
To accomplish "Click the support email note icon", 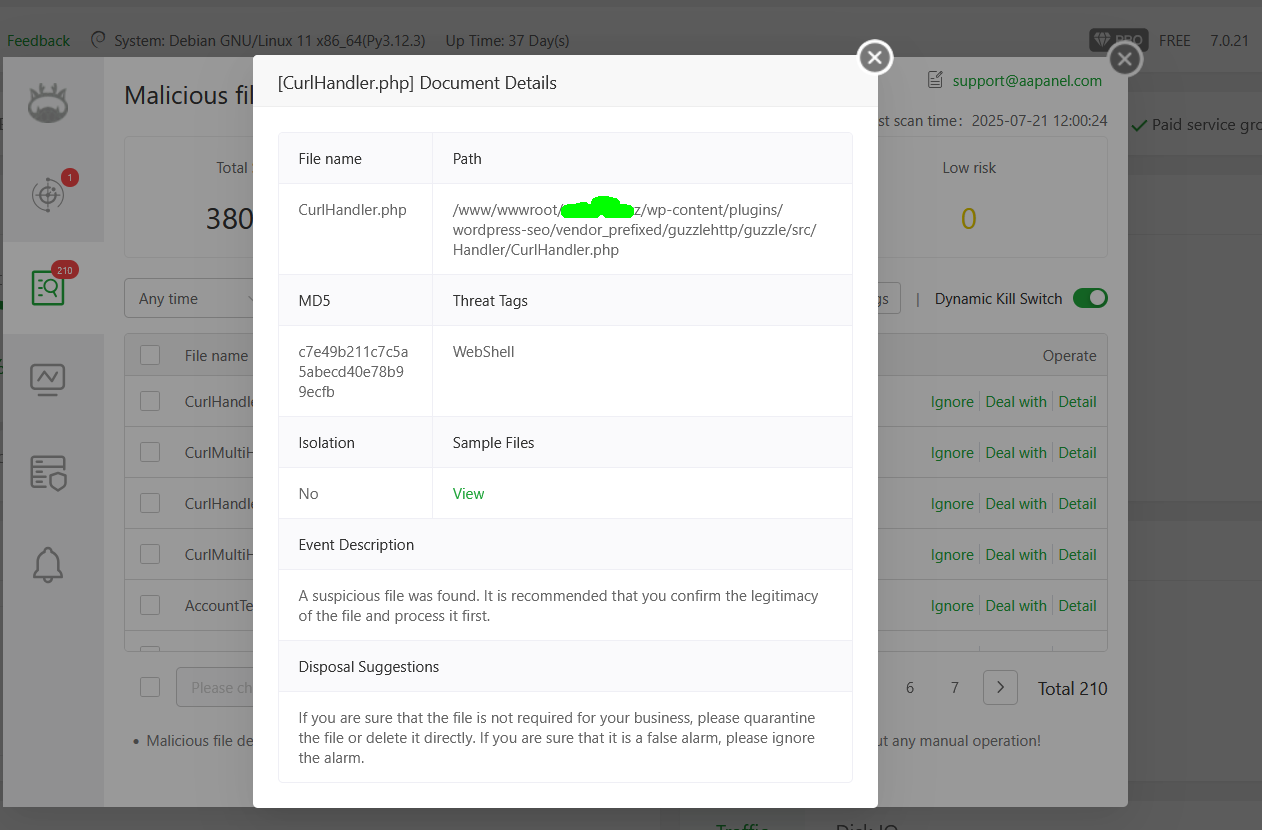I will coord(935,80).
